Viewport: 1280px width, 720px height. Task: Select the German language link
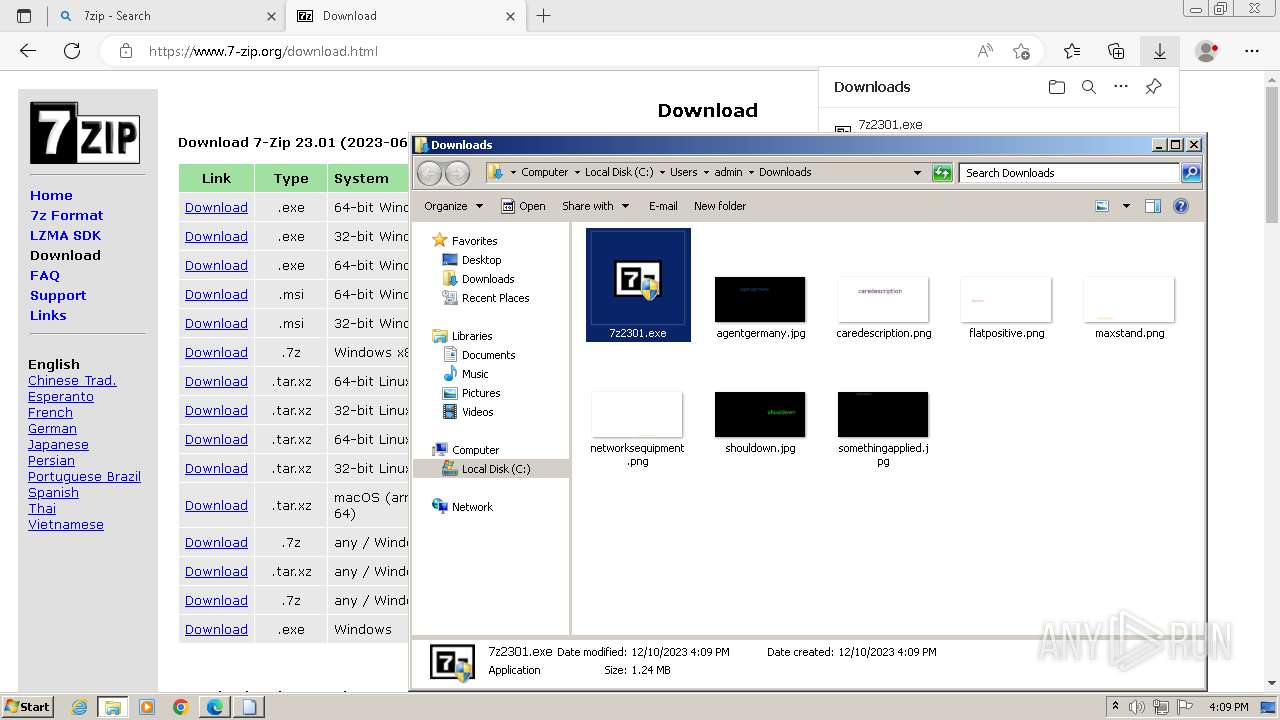click(x=52, y=428)
